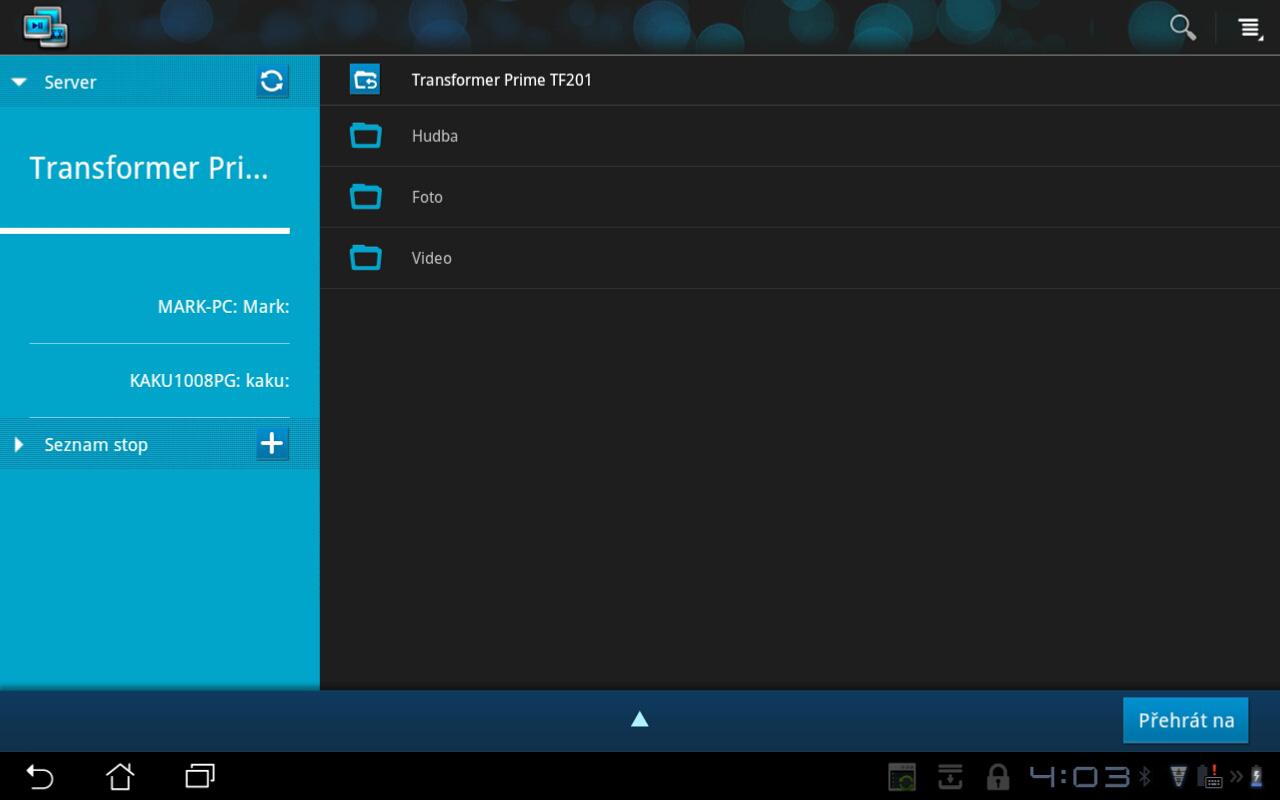Expand the bottom panel with up arrow

(640, 719)
